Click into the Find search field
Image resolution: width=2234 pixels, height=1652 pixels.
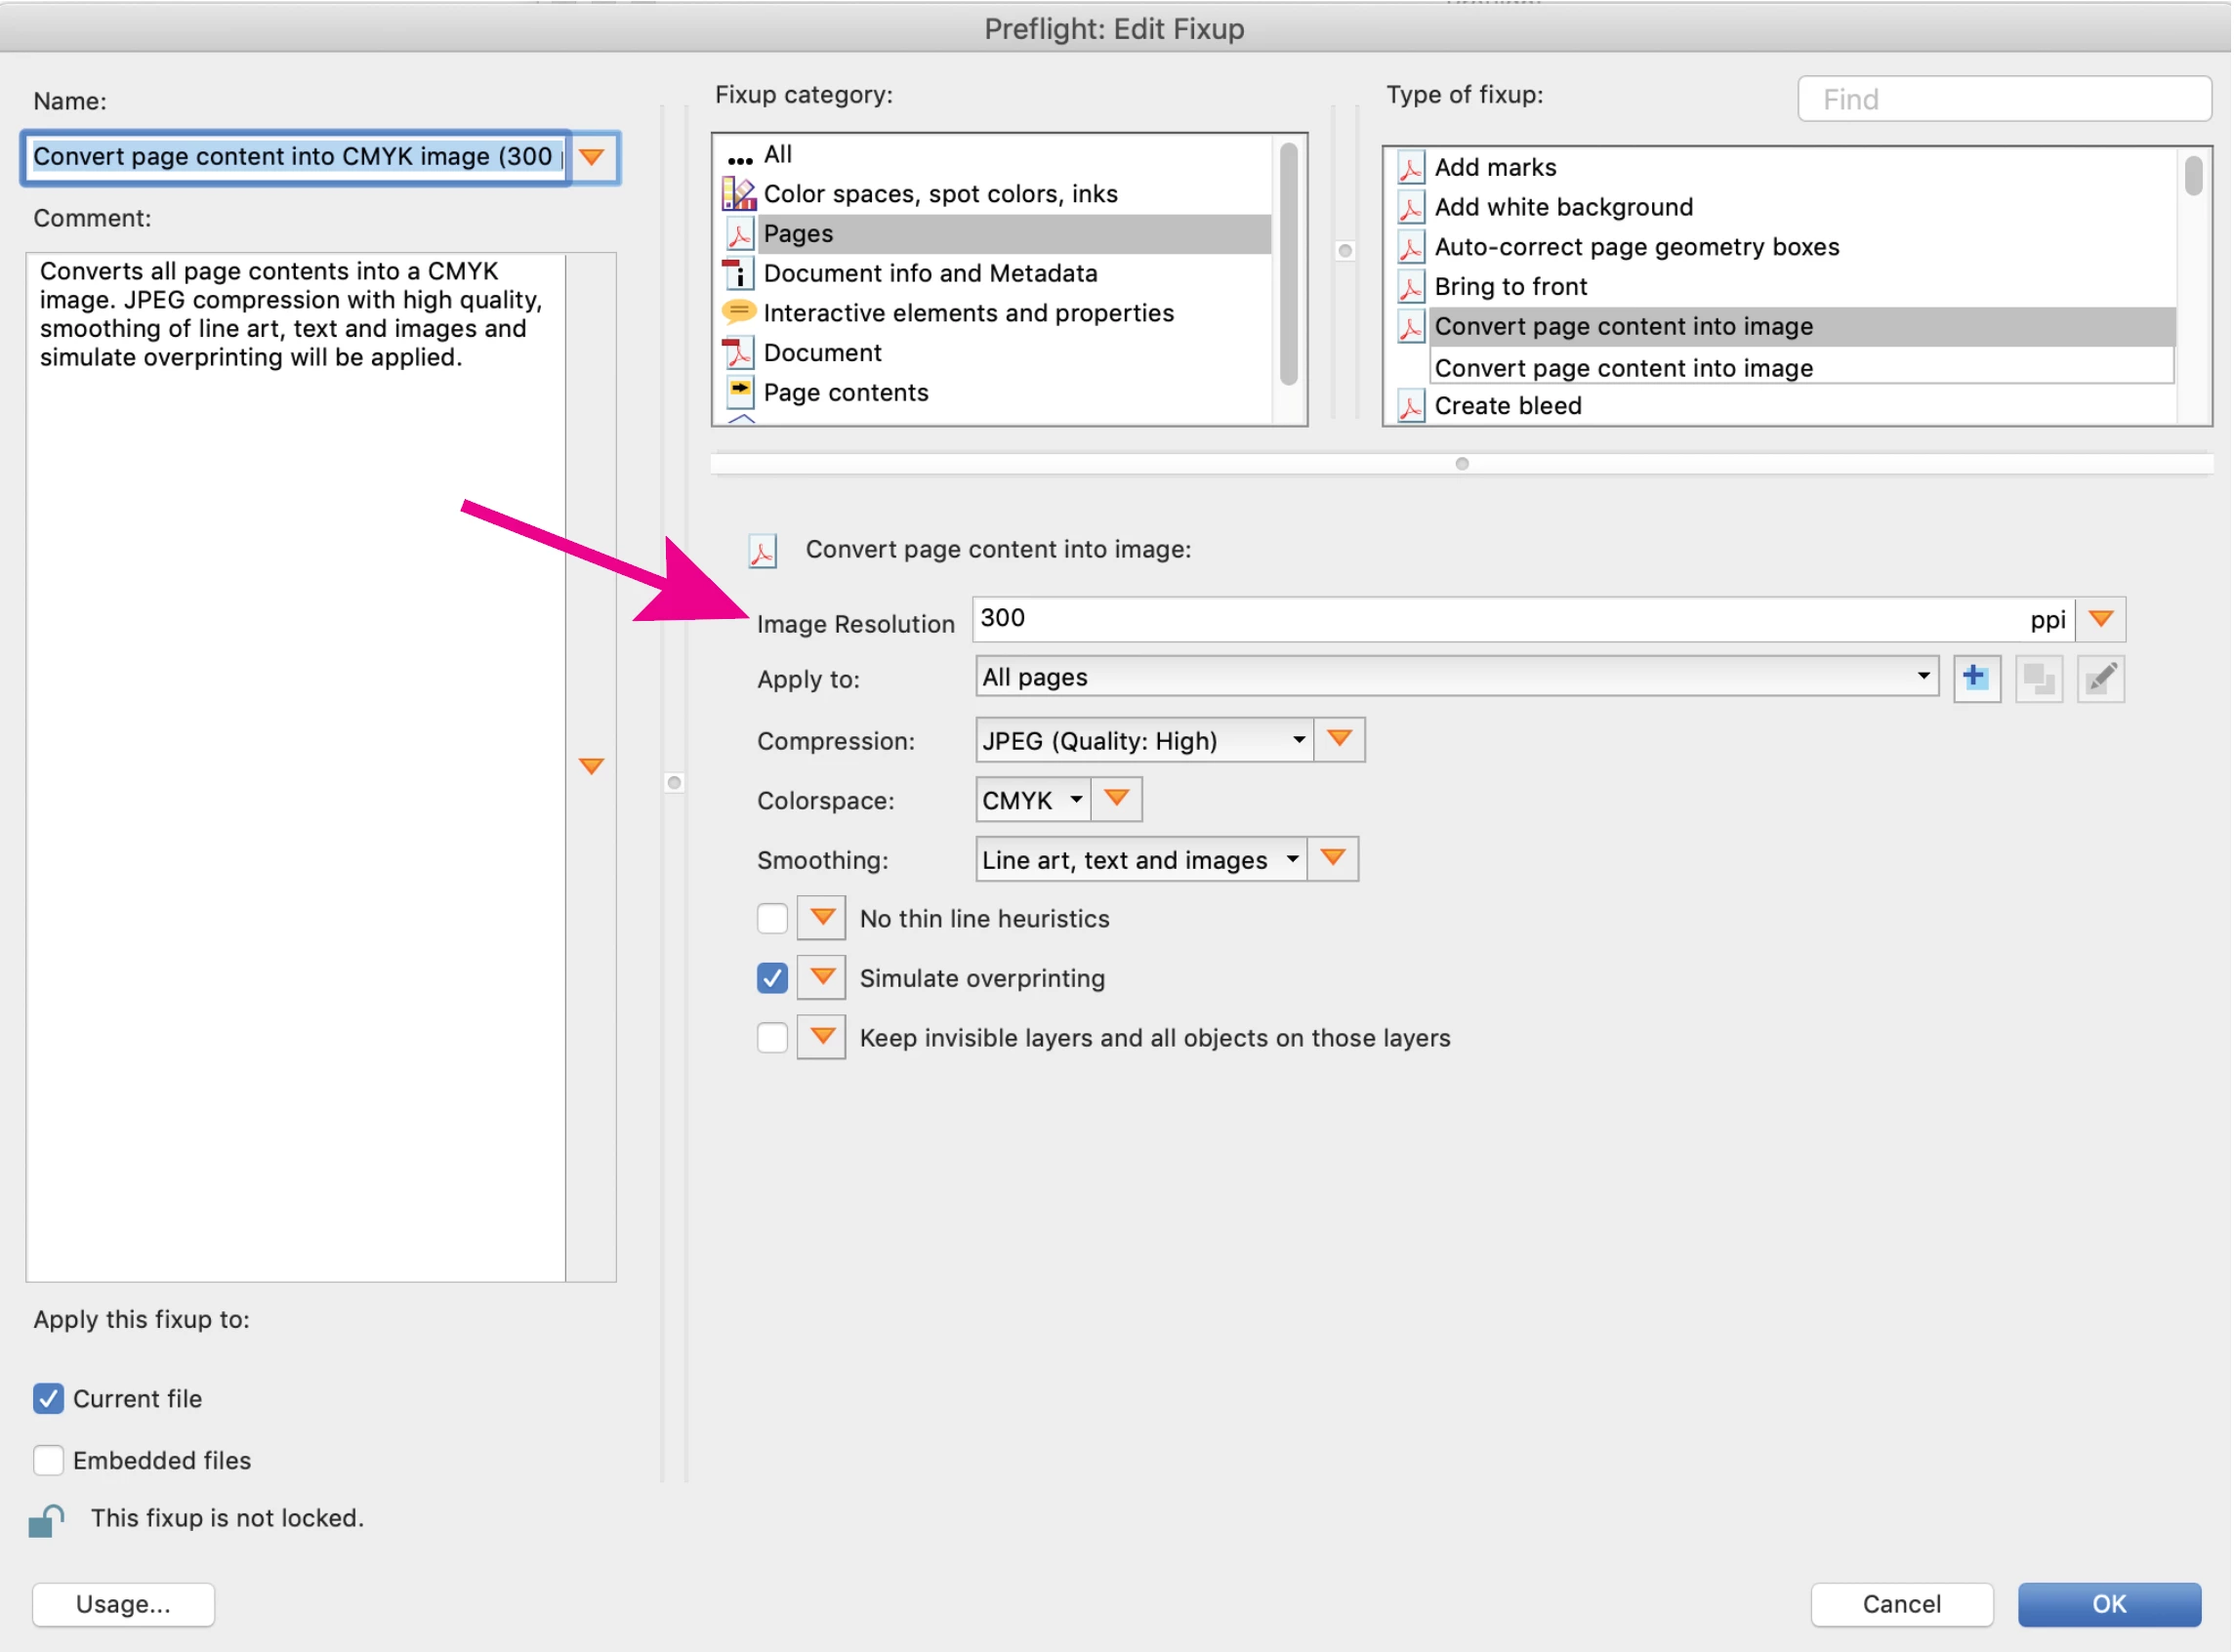(2005, 99)
